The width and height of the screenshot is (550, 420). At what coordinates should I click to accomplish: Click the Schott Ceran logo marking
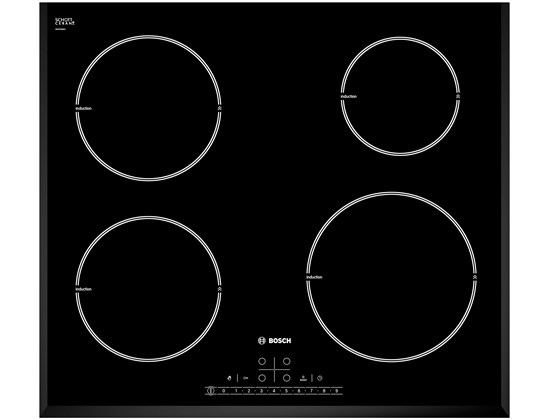point(65,22)
